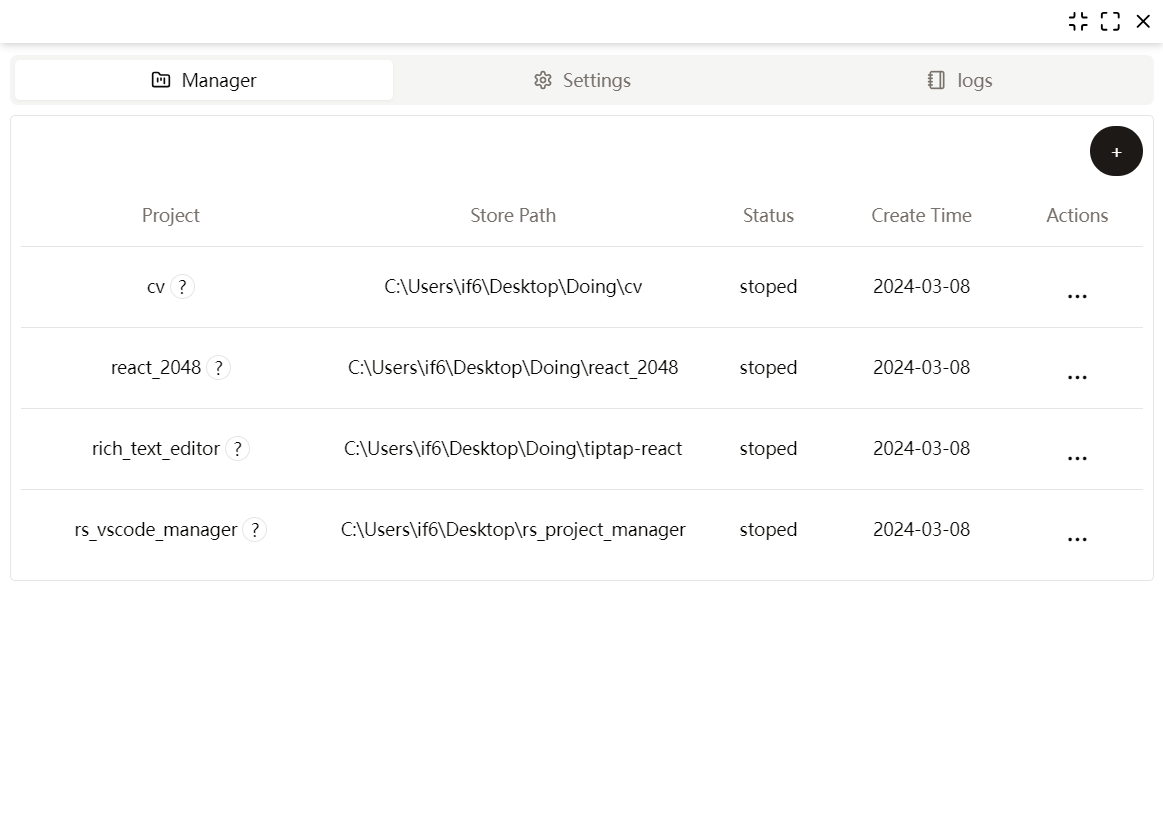Select the rs_vscode_manager project name
Image resolution: width=1163 pixels, height=836 pixels.
click(156, 530)
